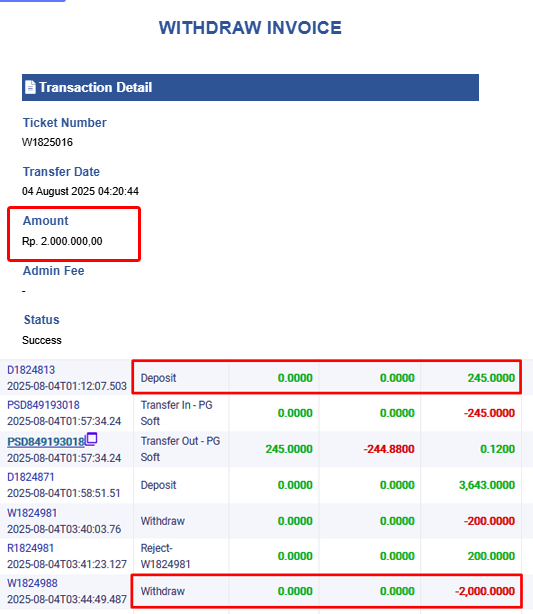Select the Success status text
The image size is (533, 614).
pos(42,340)
